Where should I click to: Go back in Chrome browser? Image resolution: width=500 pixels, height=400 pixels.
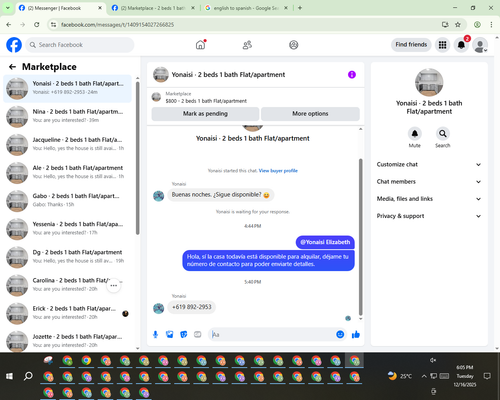[x=9, y=24]
